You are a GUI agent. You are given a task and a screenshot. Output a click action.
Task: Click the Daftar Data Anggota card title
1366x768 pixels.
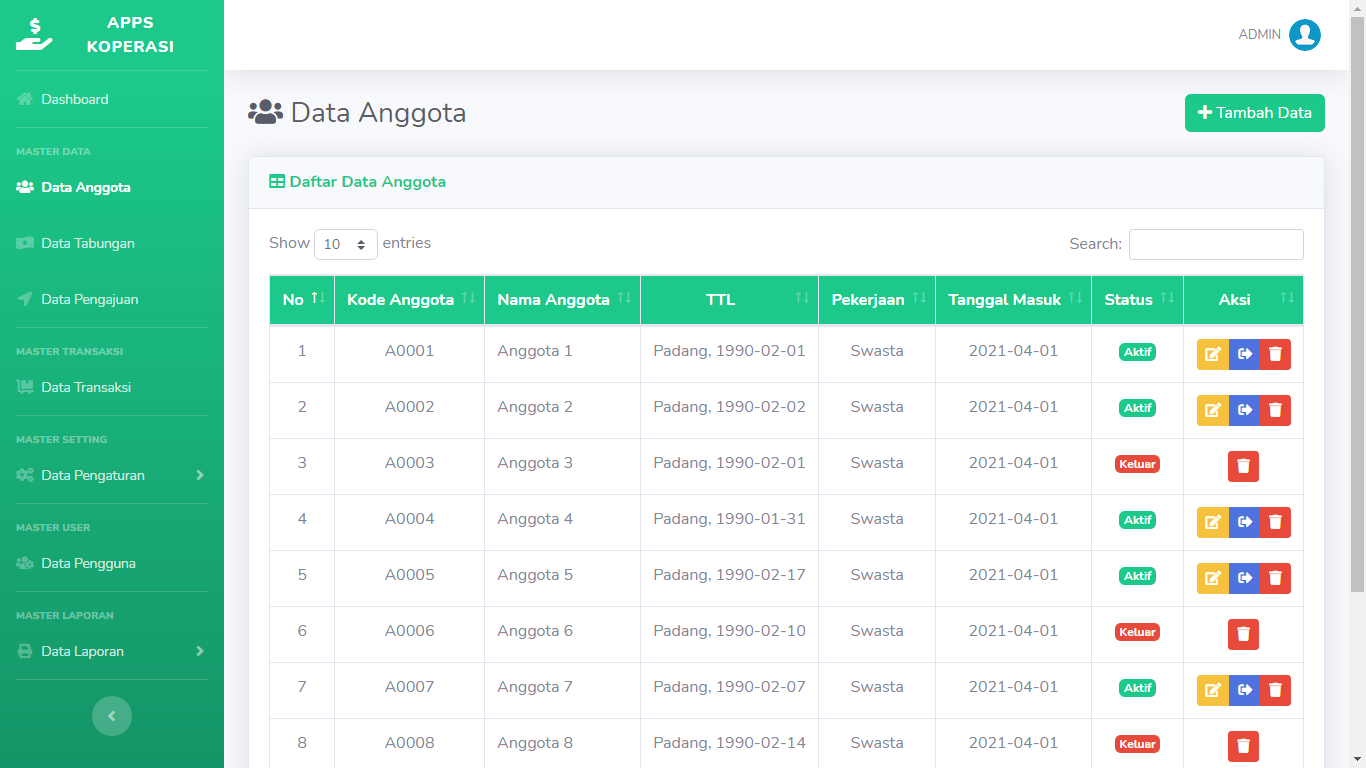(x=357, y=182)
